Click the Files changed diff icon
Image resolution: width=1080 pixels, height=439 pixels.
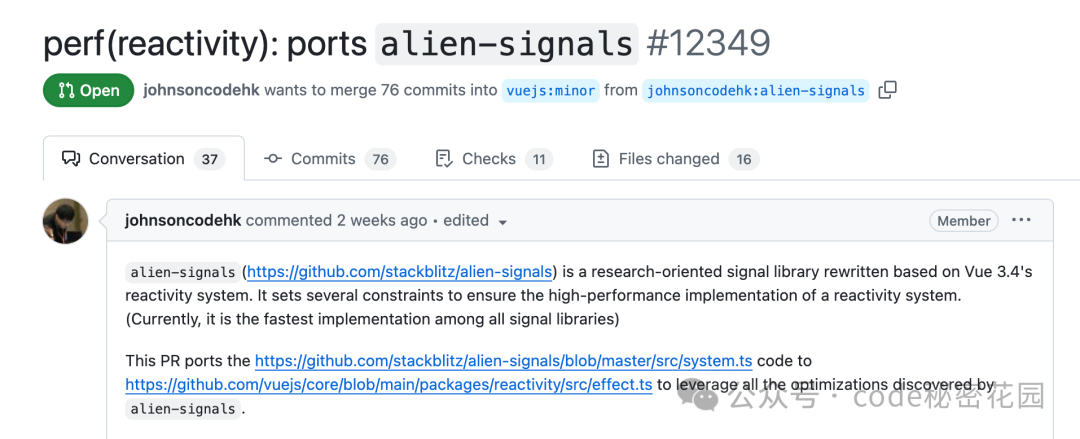point(601,159)
